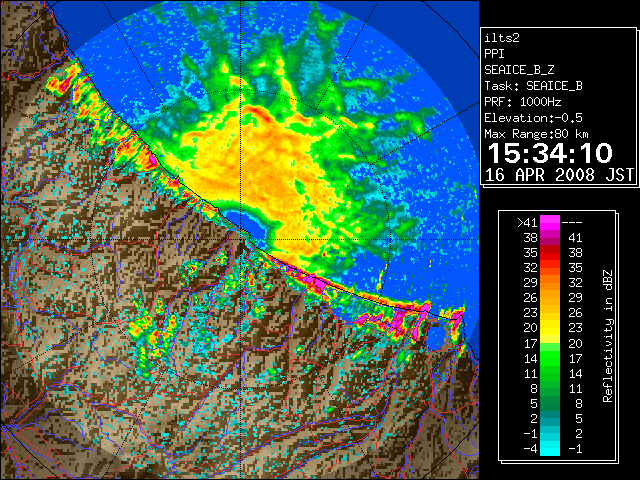Click the 'PRF: 1000Hz' line
The image size is (640, 480).
point(522,102)
